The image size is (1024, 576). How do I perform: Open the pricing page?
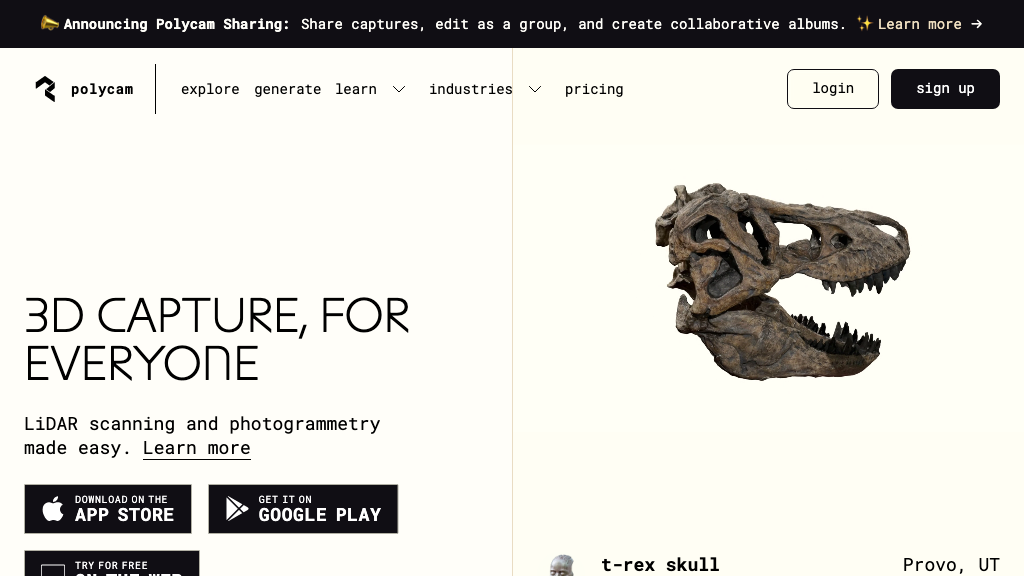tap(594, 89)
